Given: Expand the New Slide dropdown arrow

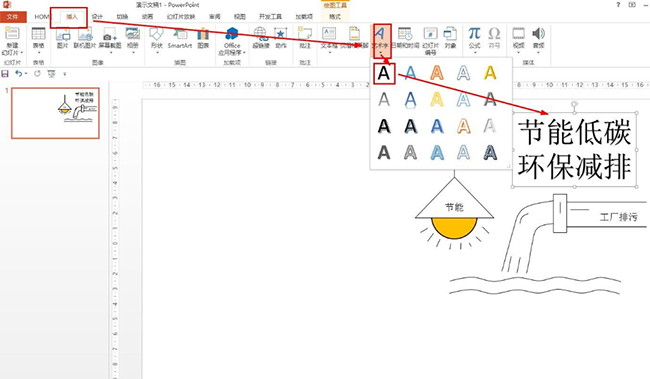Looking at the screenshot, I should 22,53.
